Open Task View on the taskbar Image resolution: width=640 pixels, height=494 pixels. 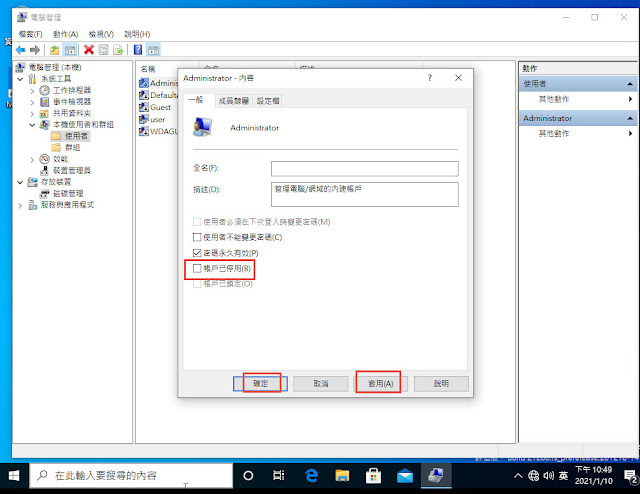click(279, 476)
